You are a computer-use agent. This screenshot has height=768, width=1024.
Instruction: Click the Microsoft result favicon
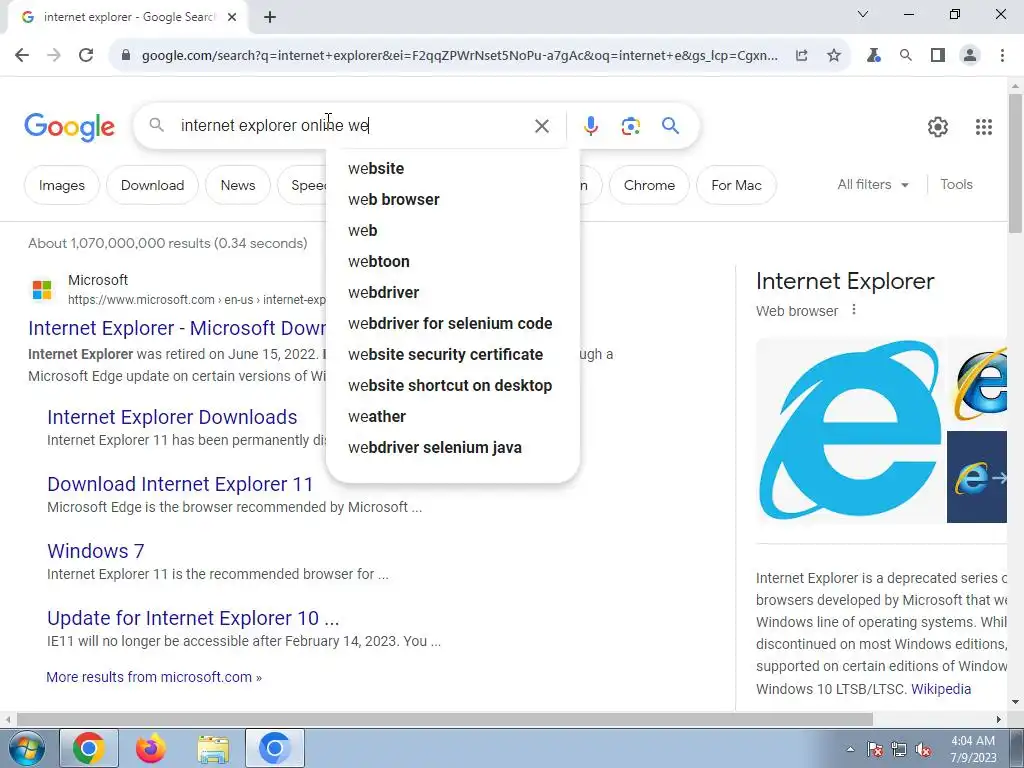coord(42,289)
